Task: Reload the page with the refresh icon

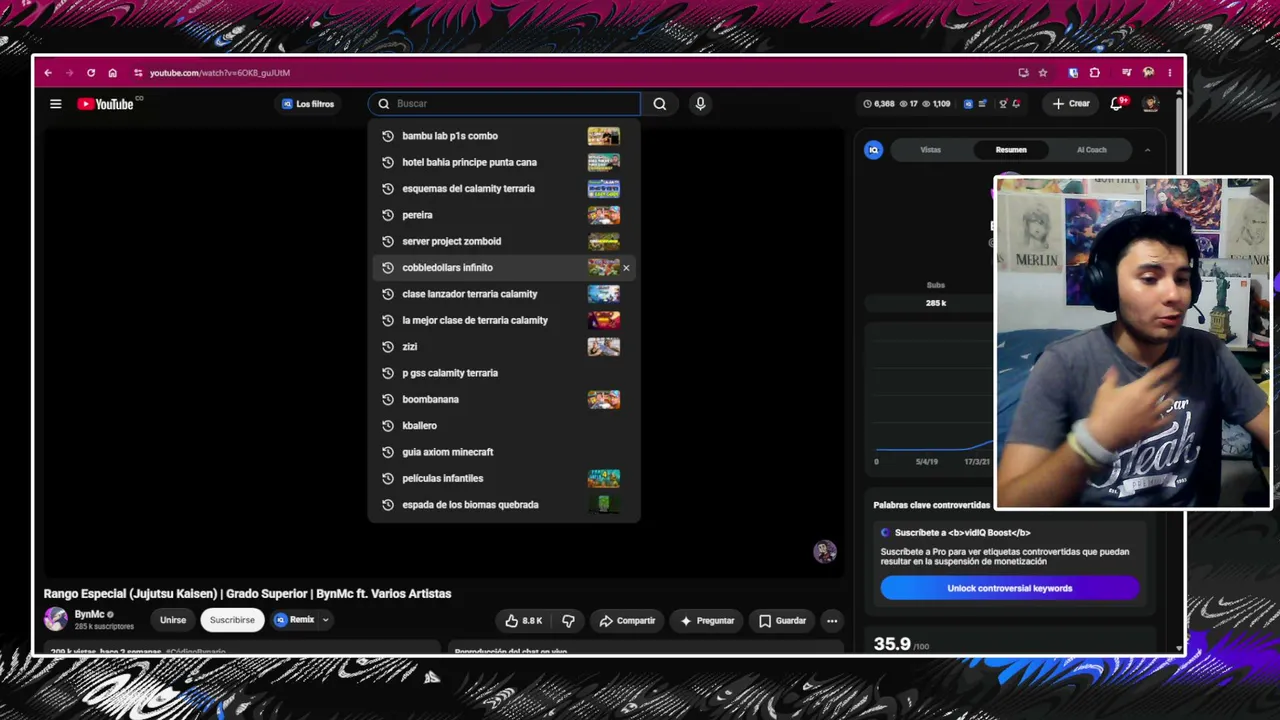Action: [91, 73]
